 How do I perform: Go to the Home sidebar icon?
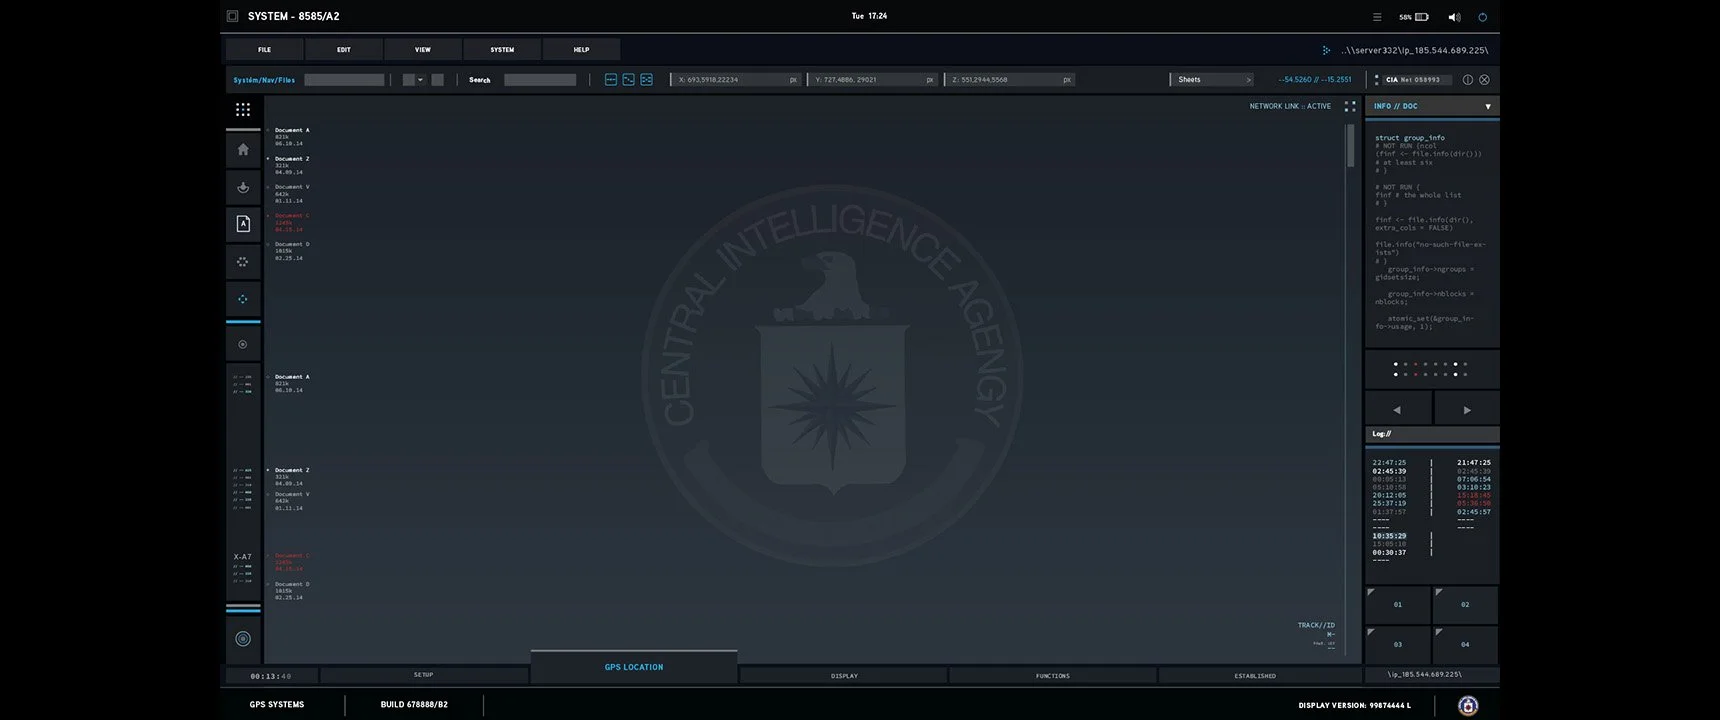(243, 149)
